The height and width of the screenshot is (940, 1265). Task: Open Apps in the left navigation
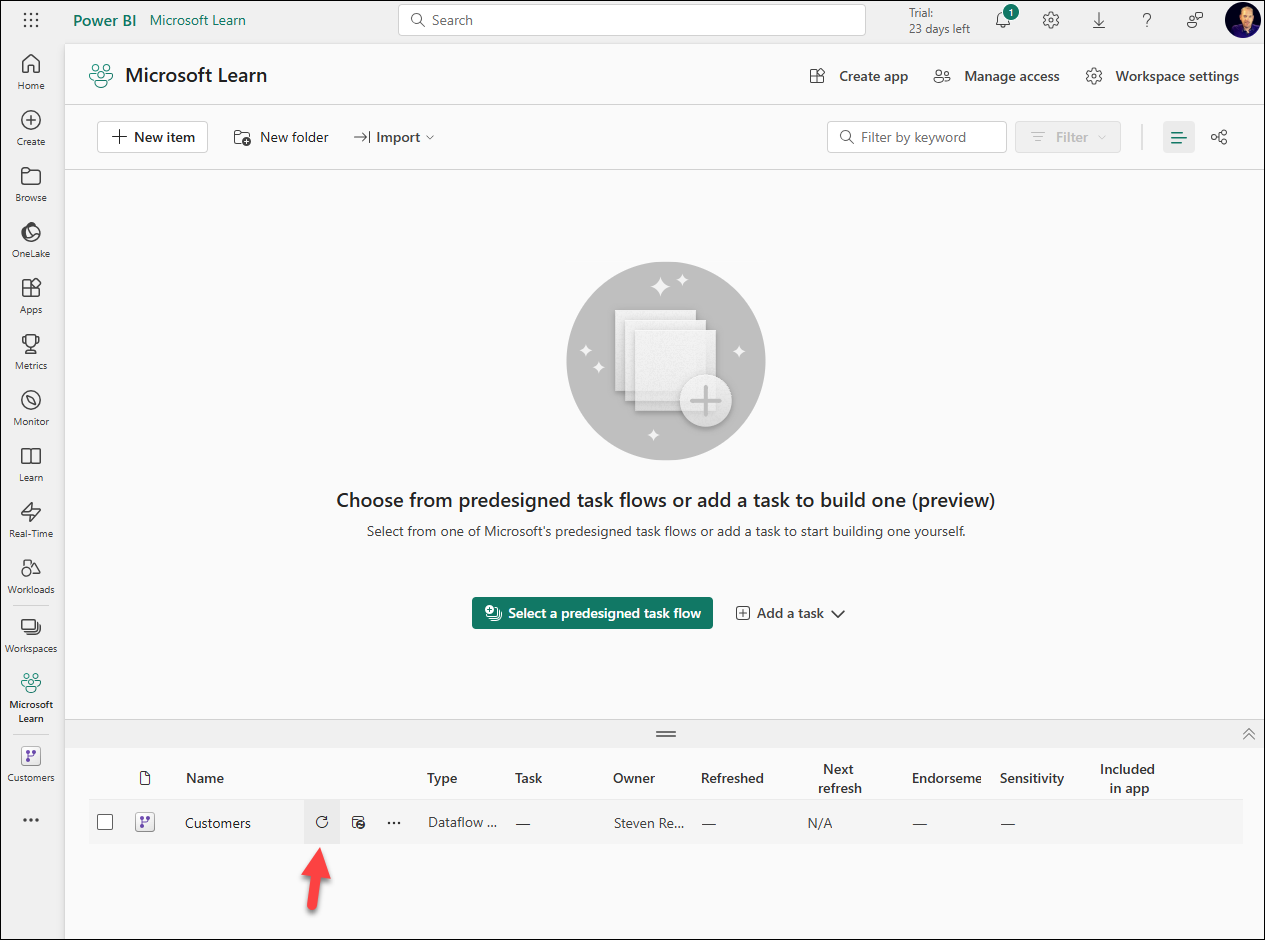coord(31,295)
